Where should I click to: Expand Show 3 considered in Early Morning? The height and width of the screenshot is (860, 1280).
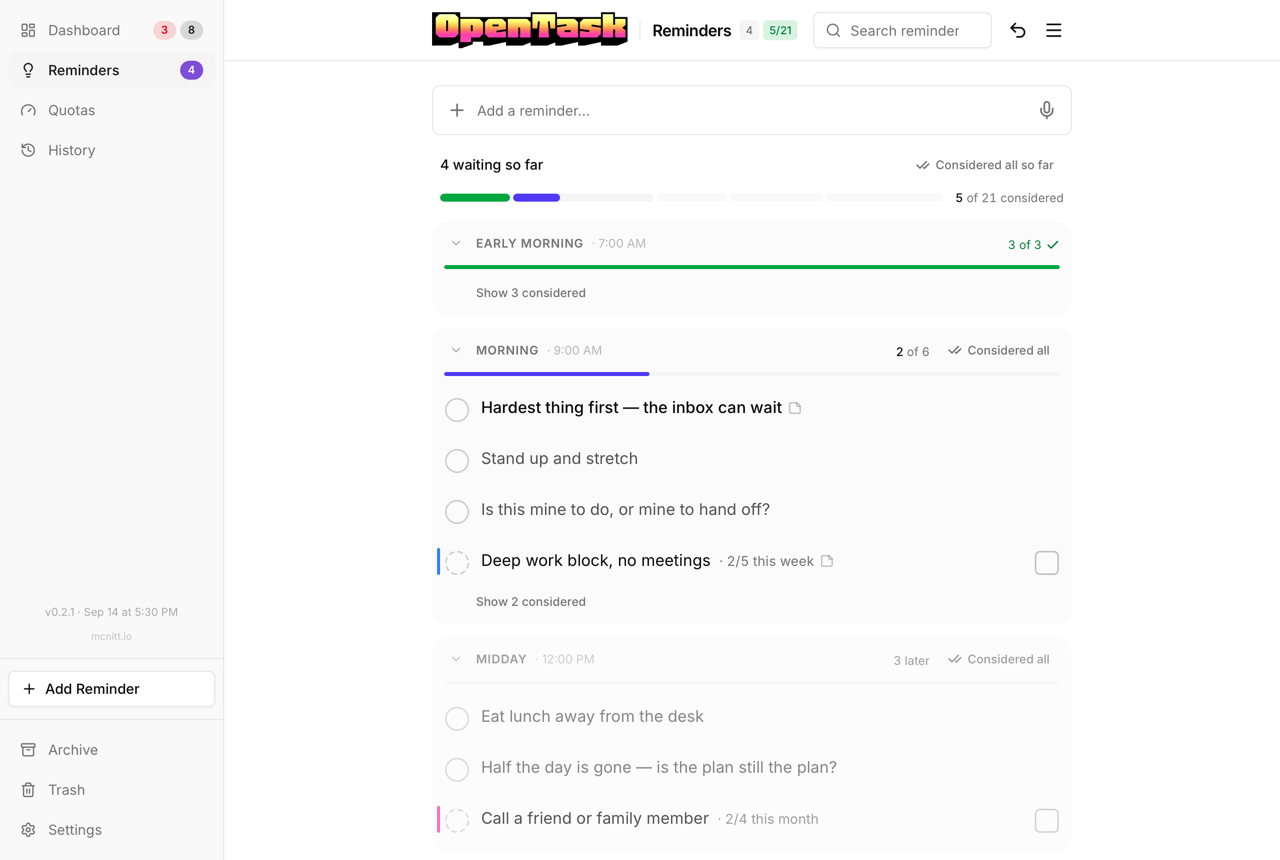pos(531,293)
